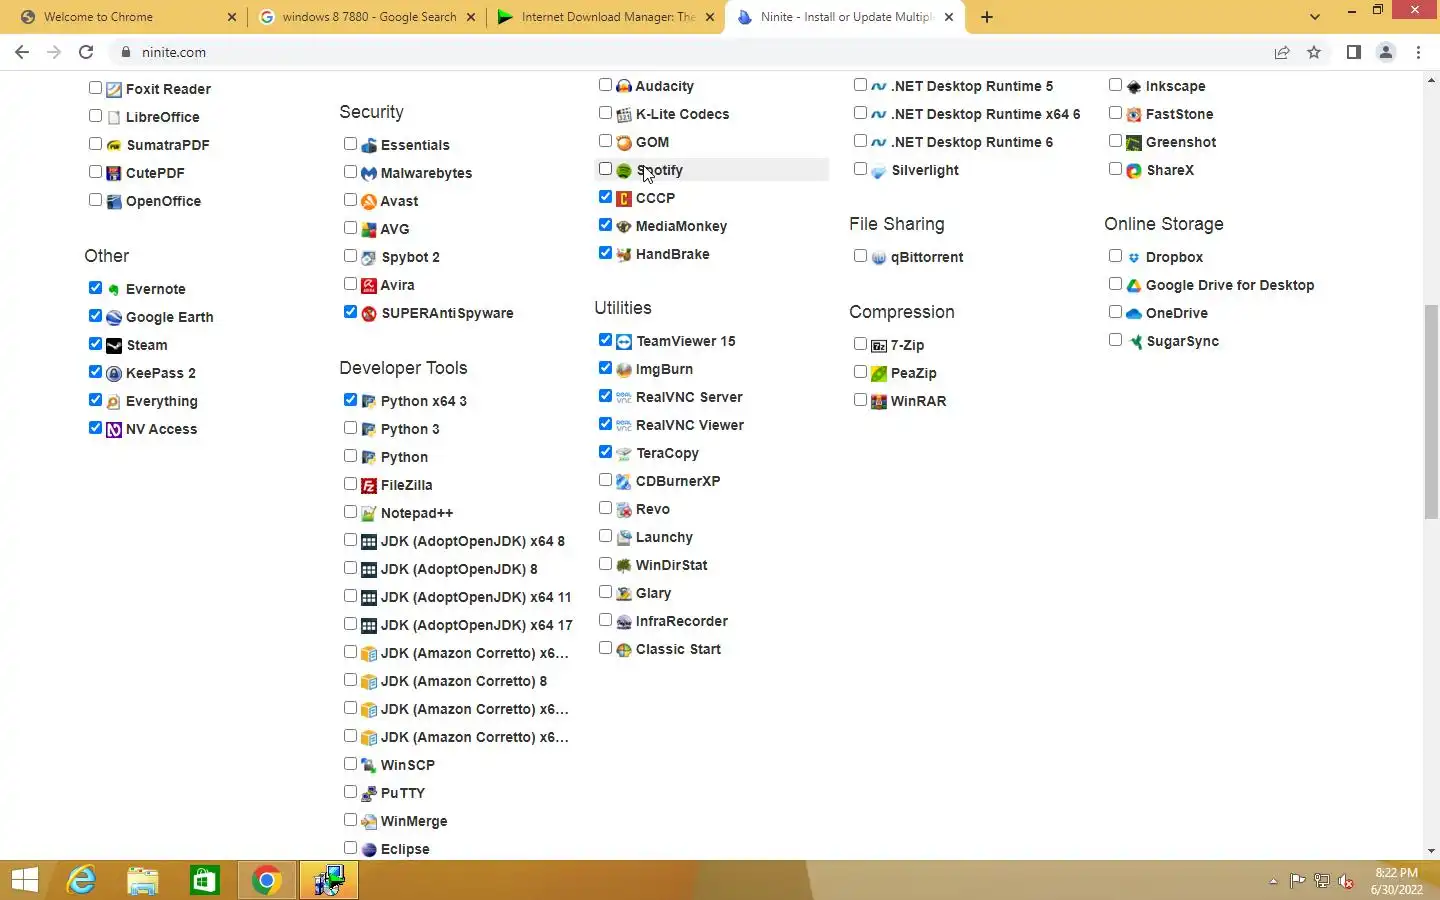Image resolution: width=1440 pixels, height=900 pixels.
Task: Click the Dropbox icon
Action: coord(1134,258)
